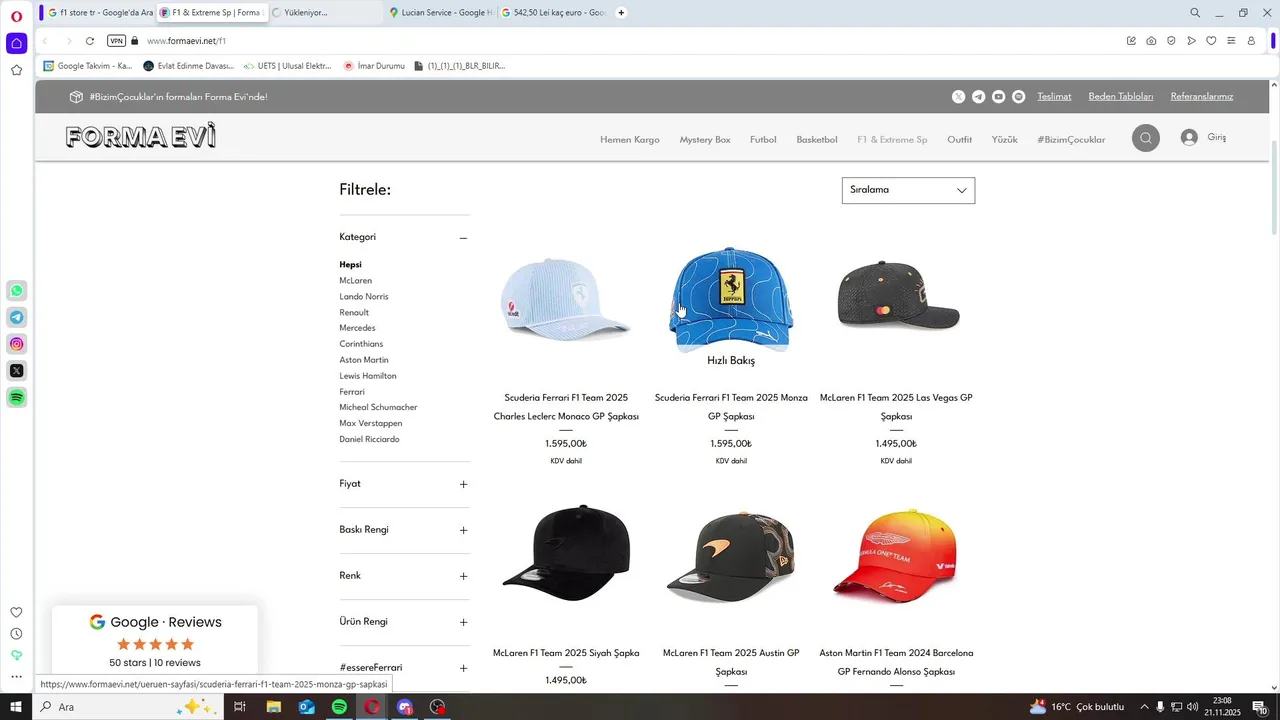Click the Opera menu logo
Image resolution: width=1280 pixels, height=720 pixels.
coord(17,15)
